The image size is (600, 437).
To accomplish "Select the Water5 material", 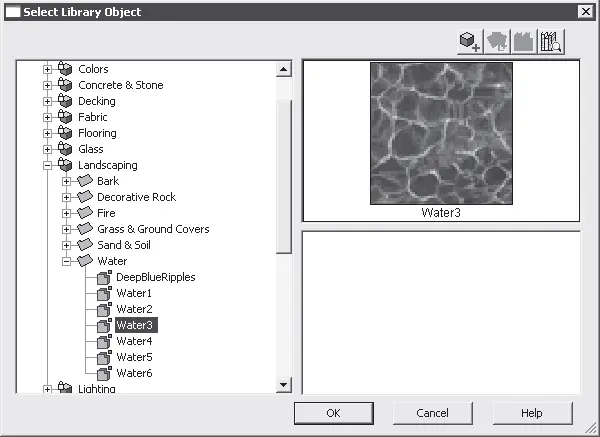I will click(x=133, y=357).
